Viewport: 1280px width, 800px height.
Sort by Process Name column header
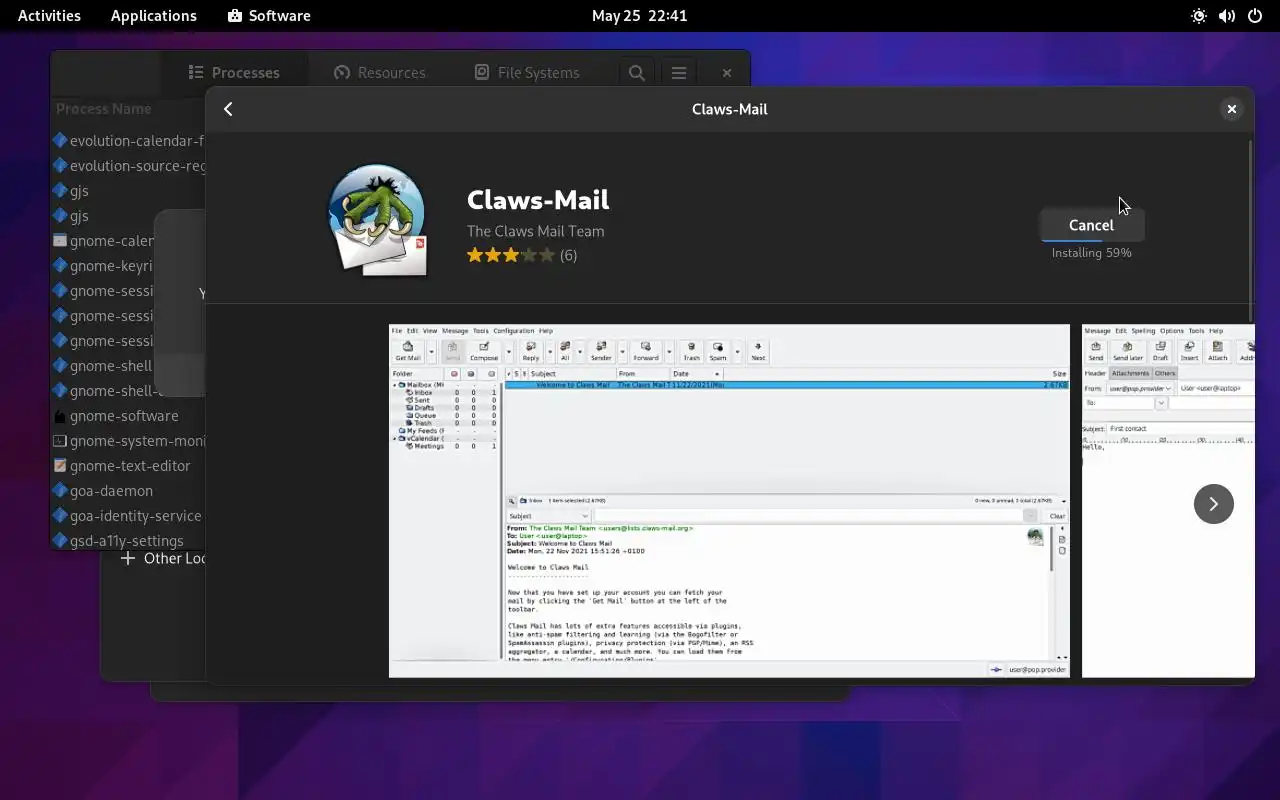tap(104, 109)
